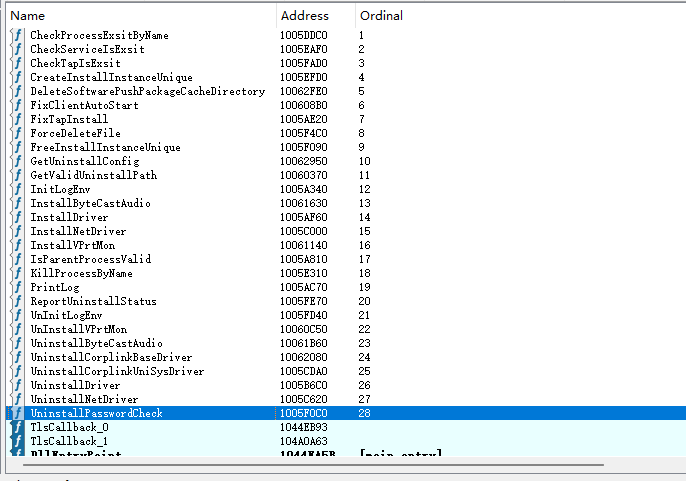Select the IsParentProcessValid function name
Viewport: 686px width, 481px height.
90,259
